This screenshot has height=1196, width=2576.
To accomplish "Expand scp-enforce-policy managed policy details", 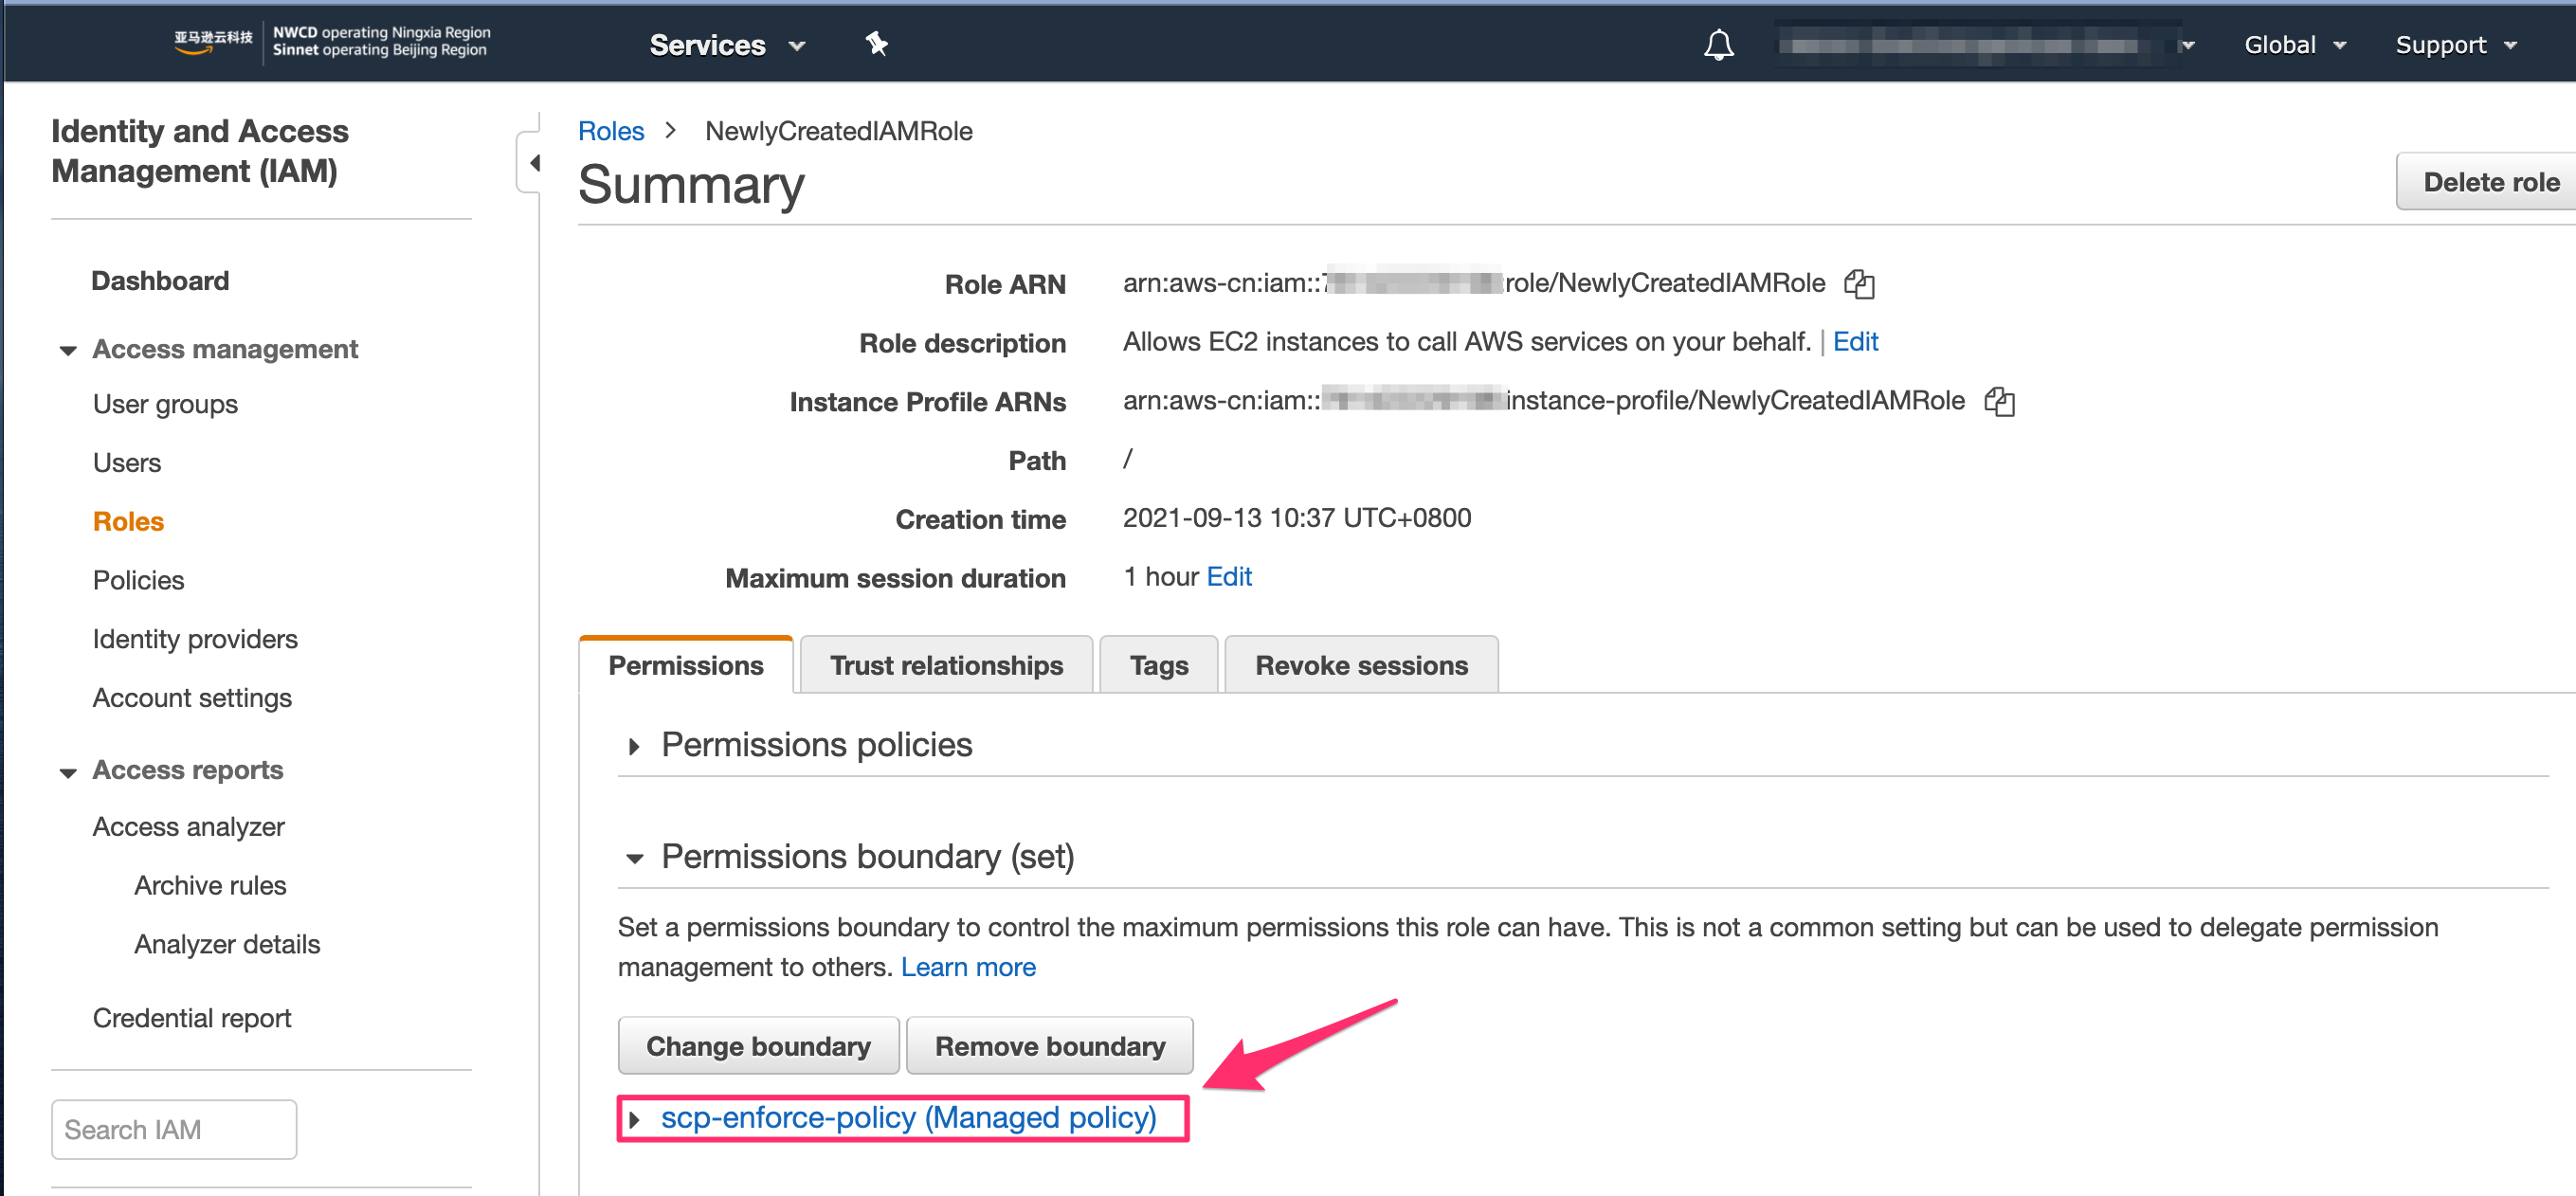I will pos(634,1118).
